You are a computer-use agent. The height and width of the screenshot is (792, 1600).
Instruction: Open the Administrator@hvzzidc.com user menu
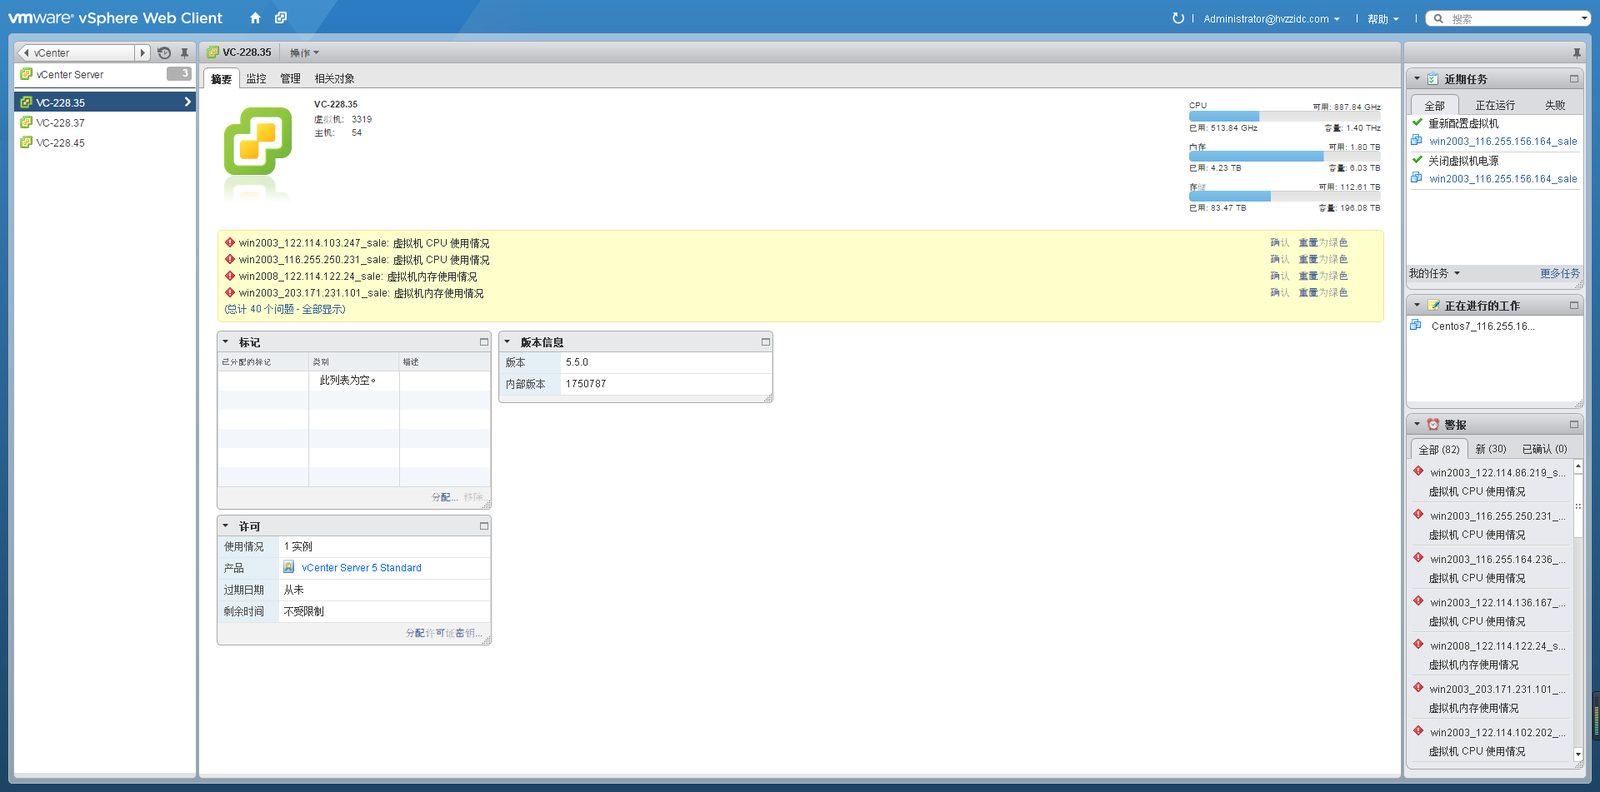pyautogui.click(x=1271, y=19)
